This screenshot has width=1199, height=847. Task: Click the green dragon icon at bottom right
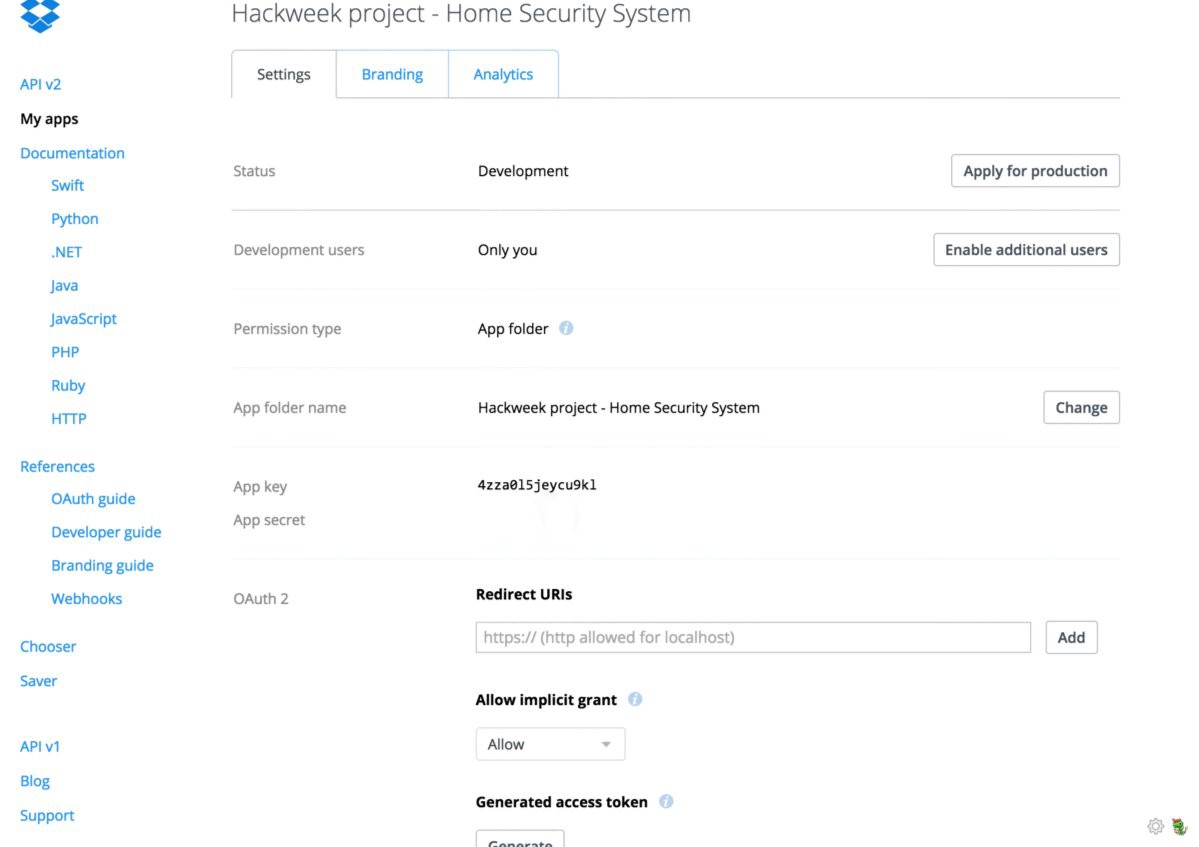pyautogui.click(x=1180, y=826)
